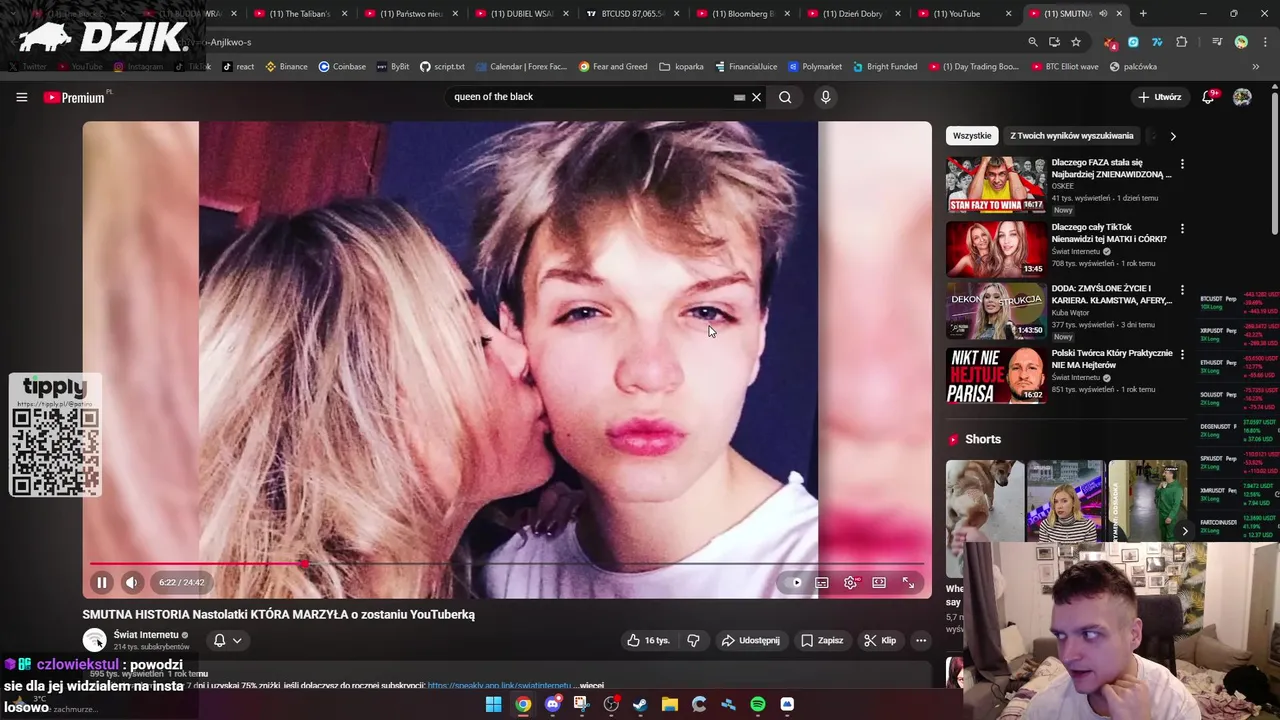Click the Utwórz create button
This screenshot has width=1280, height=720.
[1160, 97]
